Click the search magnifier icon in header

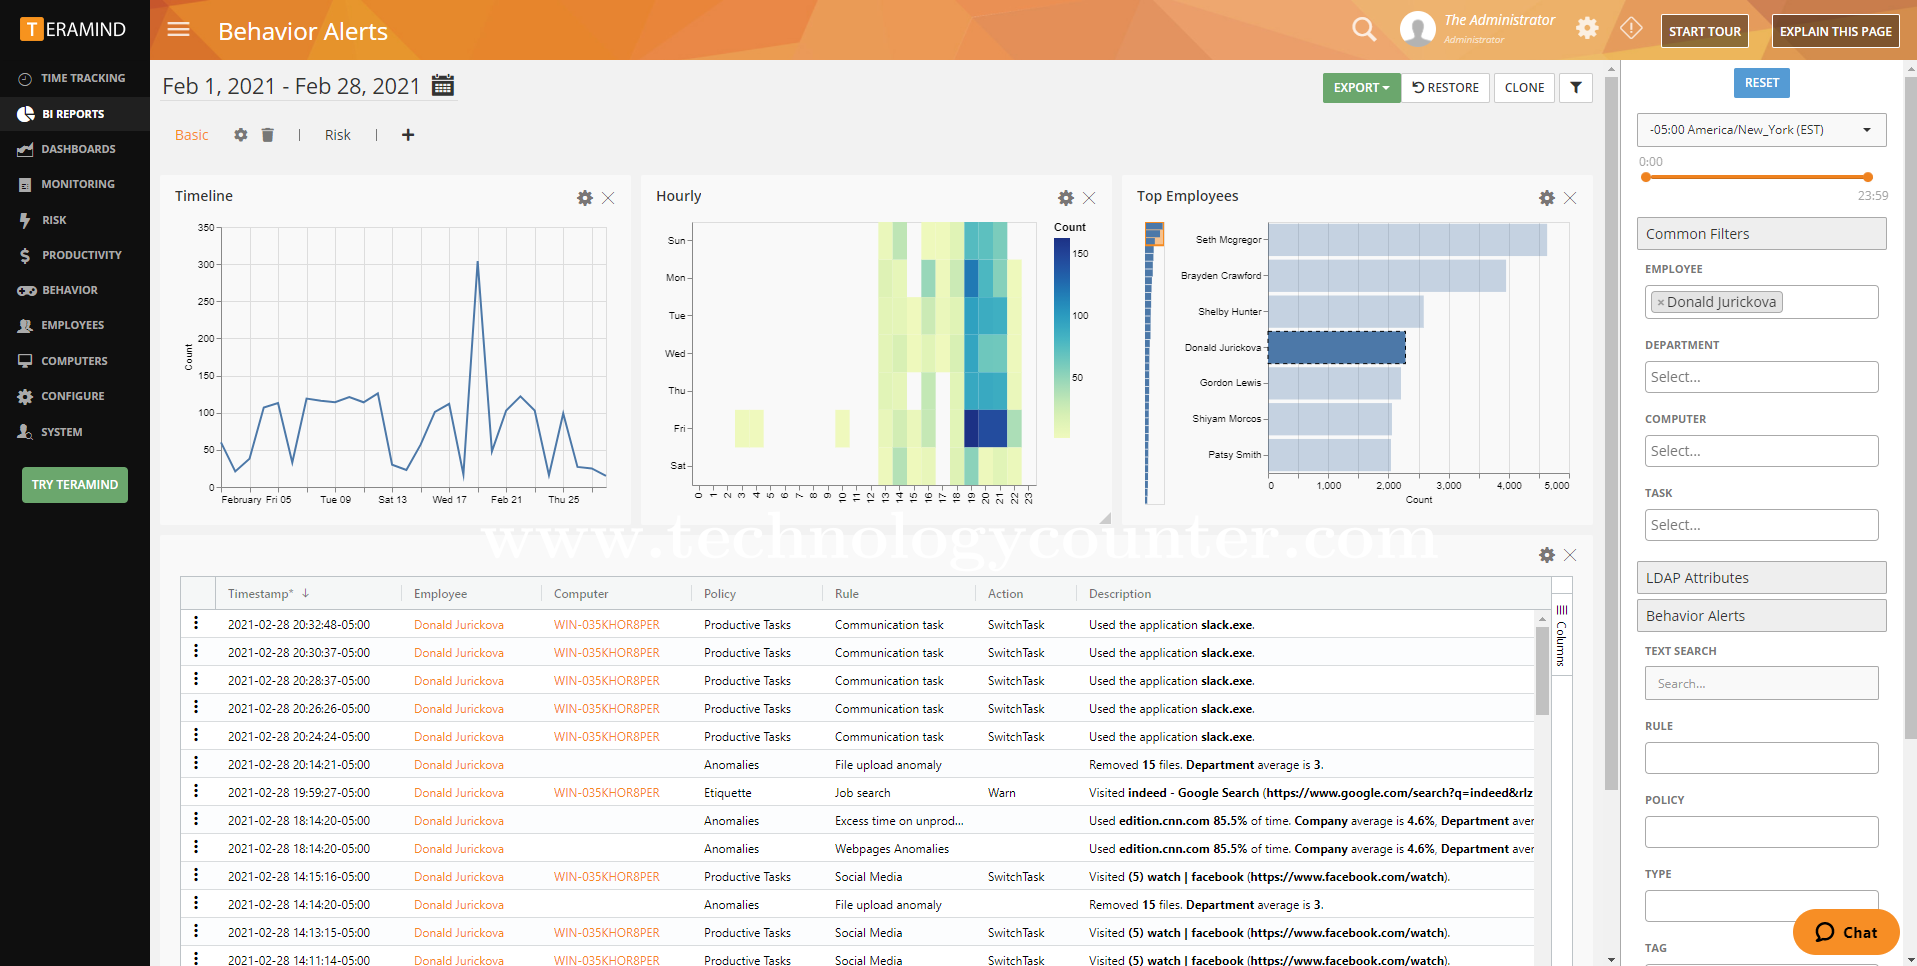pos(1364,30)
